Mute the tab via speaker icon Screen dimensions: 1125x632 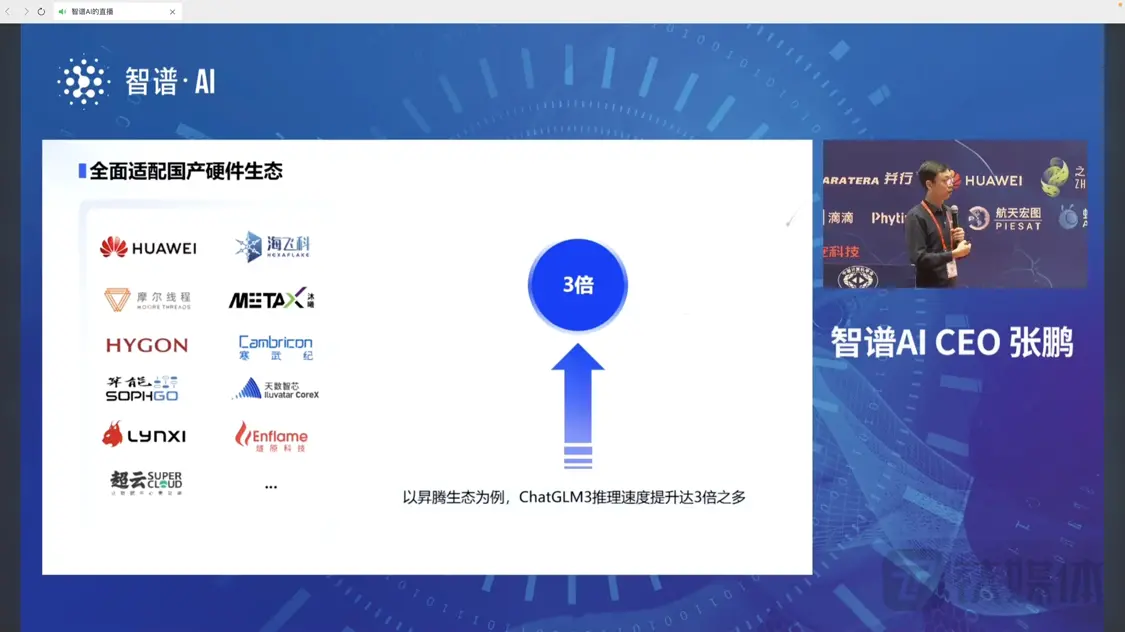click(x=62, y=11)
